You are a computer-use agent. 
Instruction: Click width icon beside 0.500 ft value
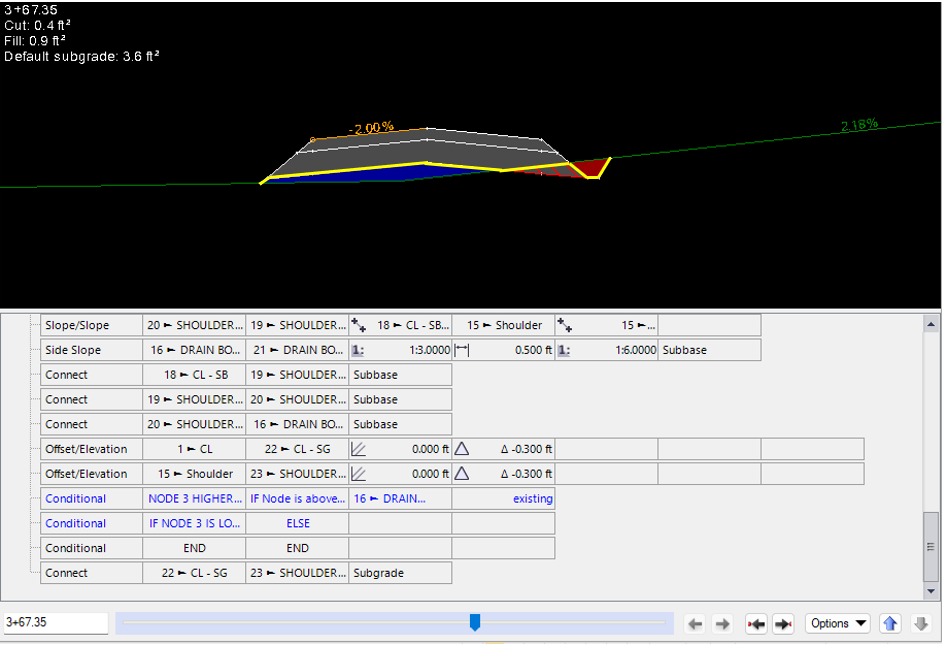click(x=462, y=350)
